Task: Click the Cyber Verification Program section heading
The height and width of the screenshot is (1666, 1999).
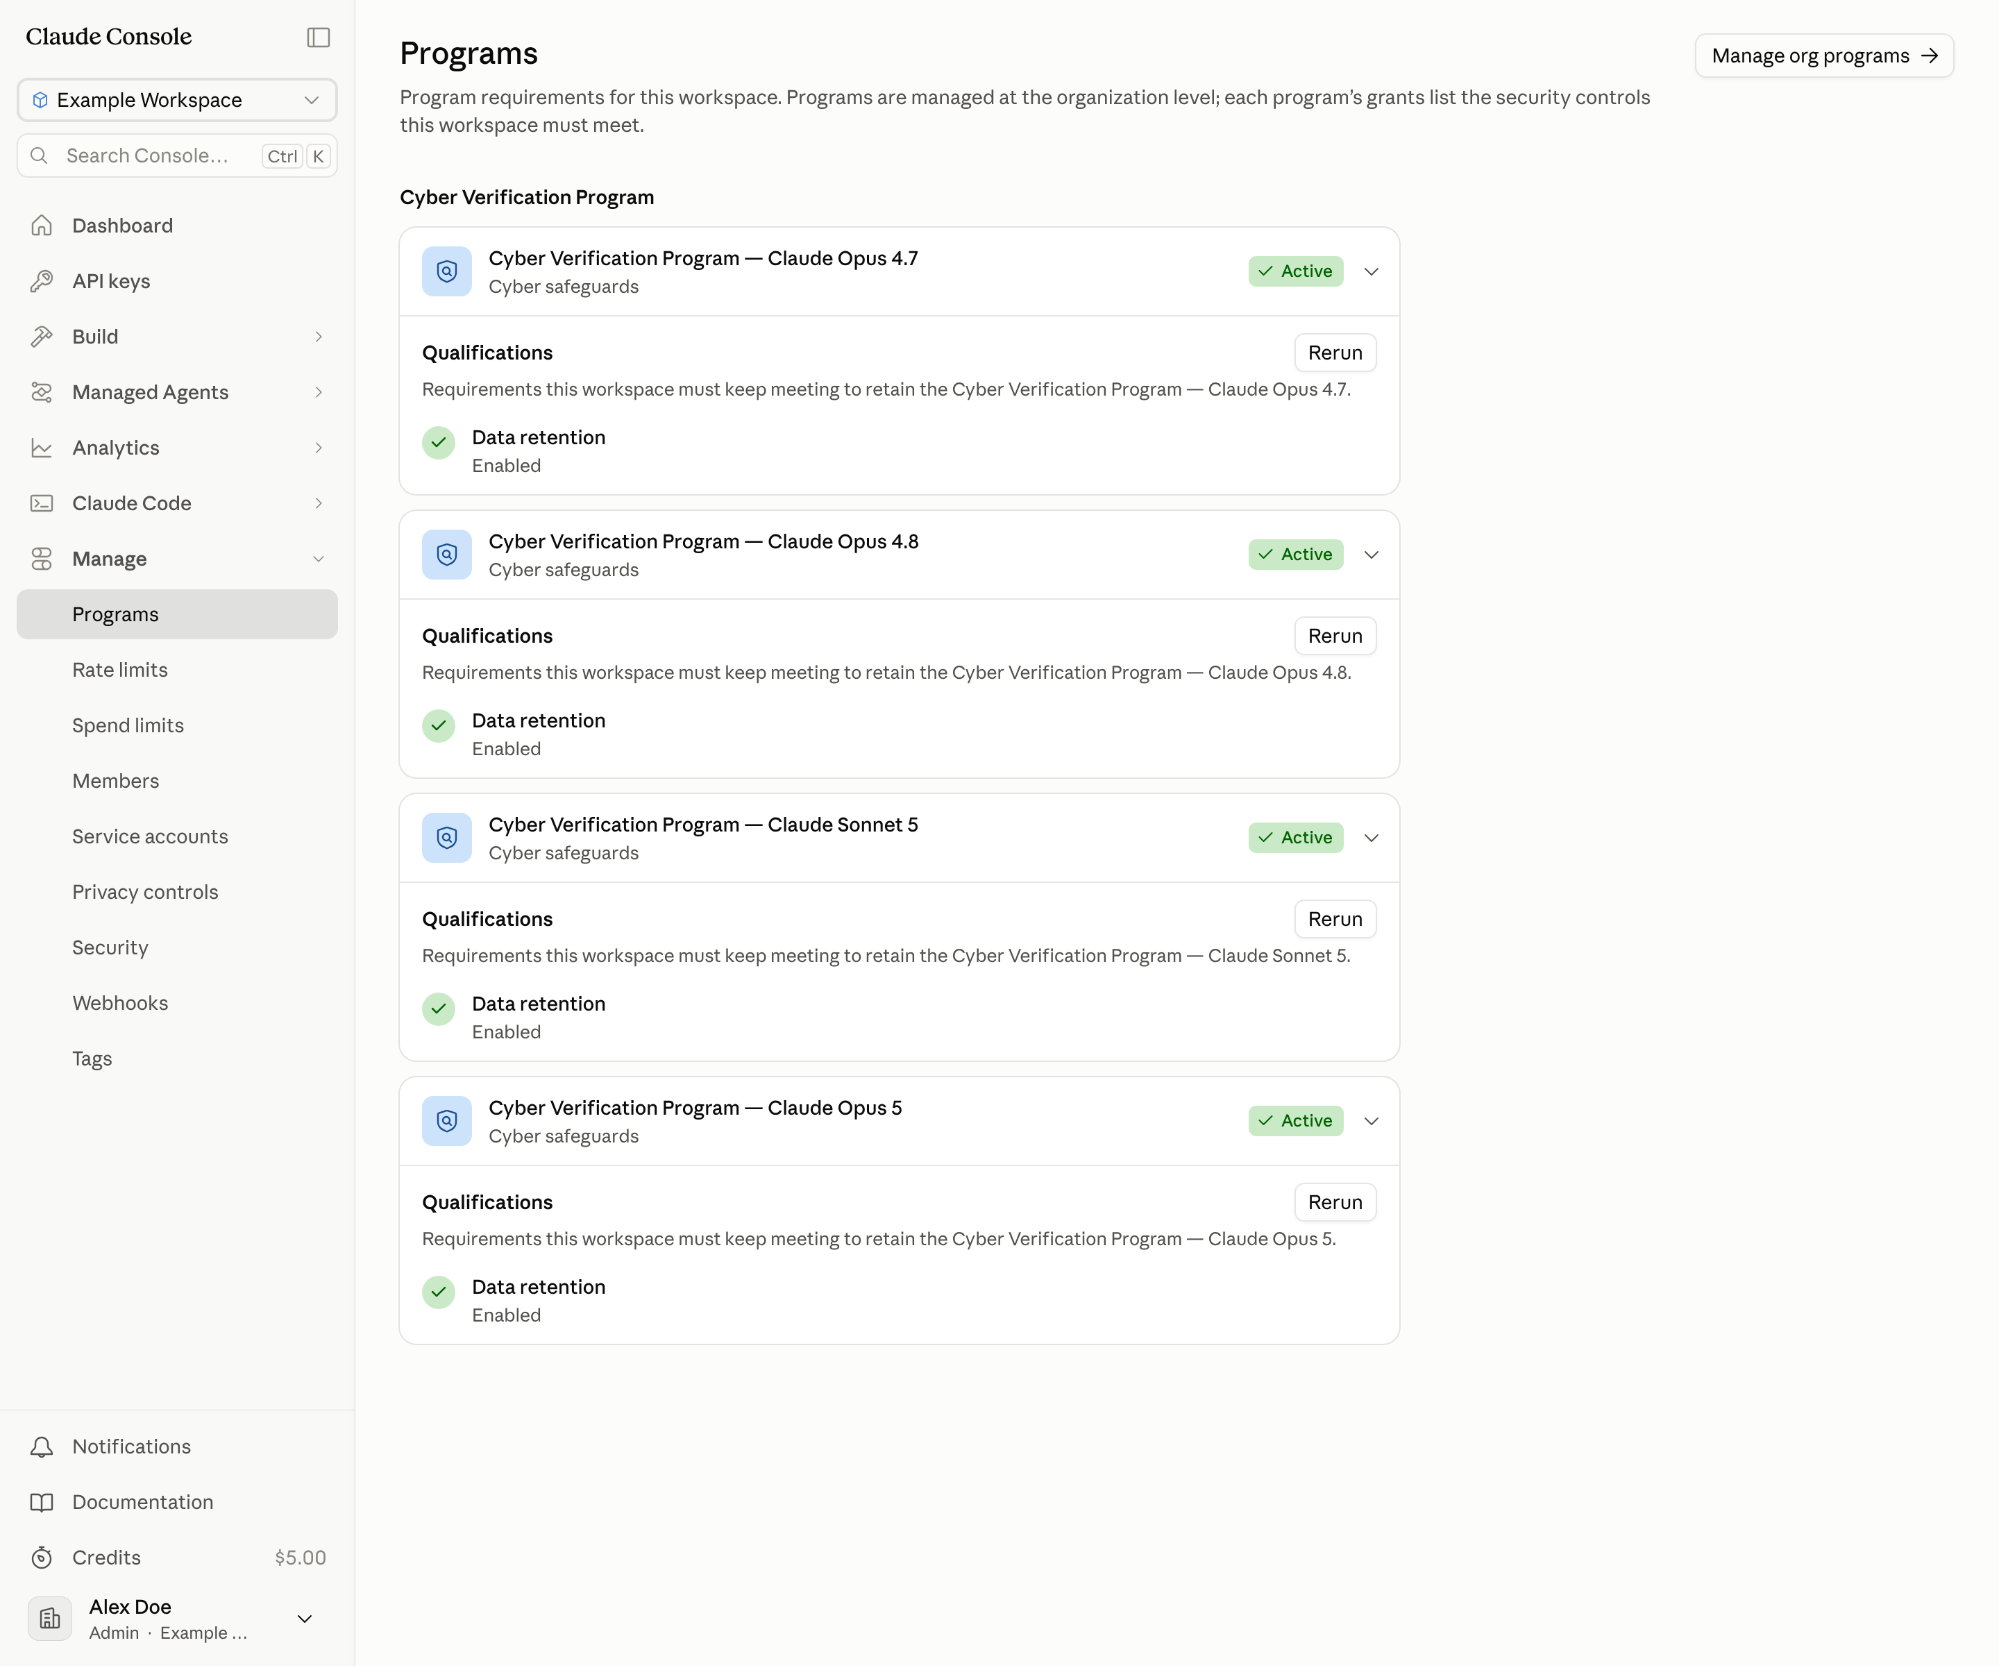Action: pos(527,198)
